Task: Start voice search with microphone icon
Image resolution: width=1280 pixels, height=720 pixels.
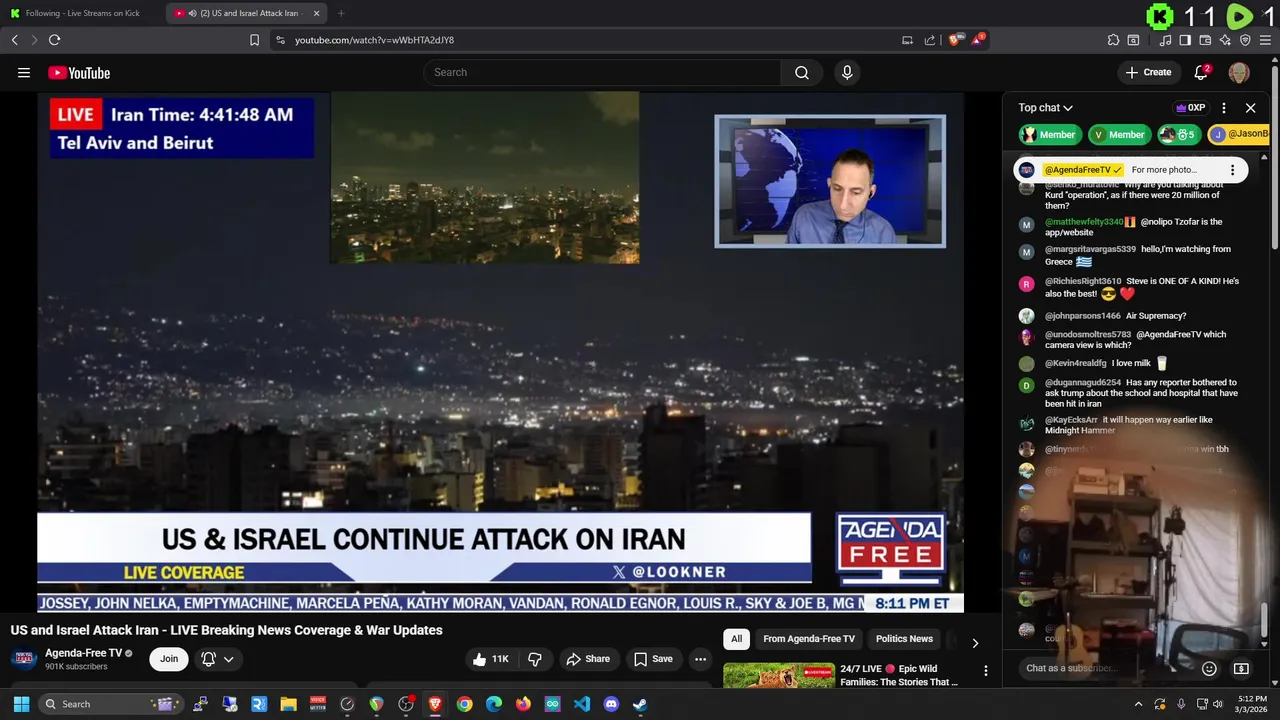Action: coord(847,72)
